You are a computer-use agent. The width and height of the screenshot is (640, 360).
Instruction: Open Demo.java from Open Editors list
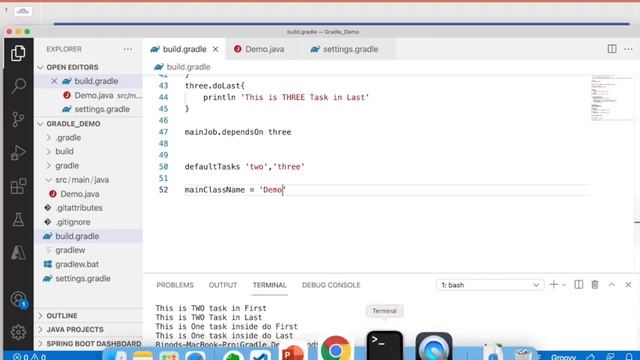click(x=88, y=96)
